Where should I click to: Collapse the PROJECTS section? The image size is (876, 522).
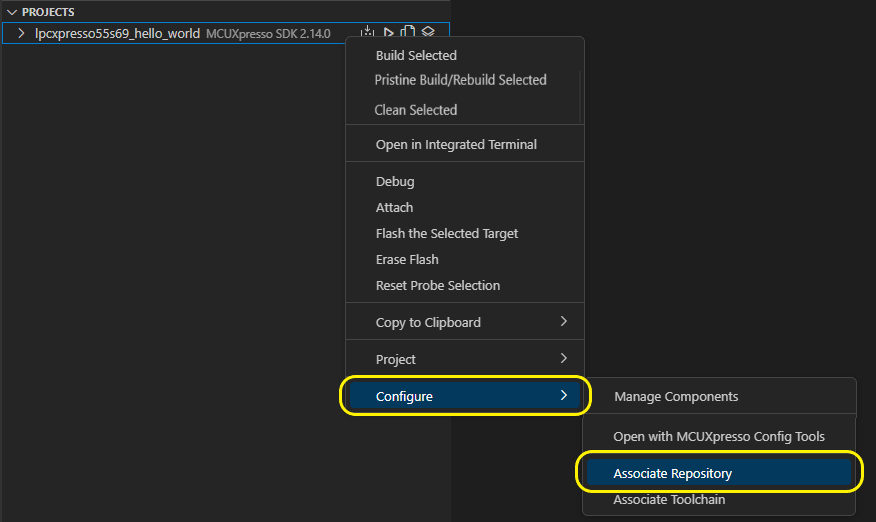point(12,12)
